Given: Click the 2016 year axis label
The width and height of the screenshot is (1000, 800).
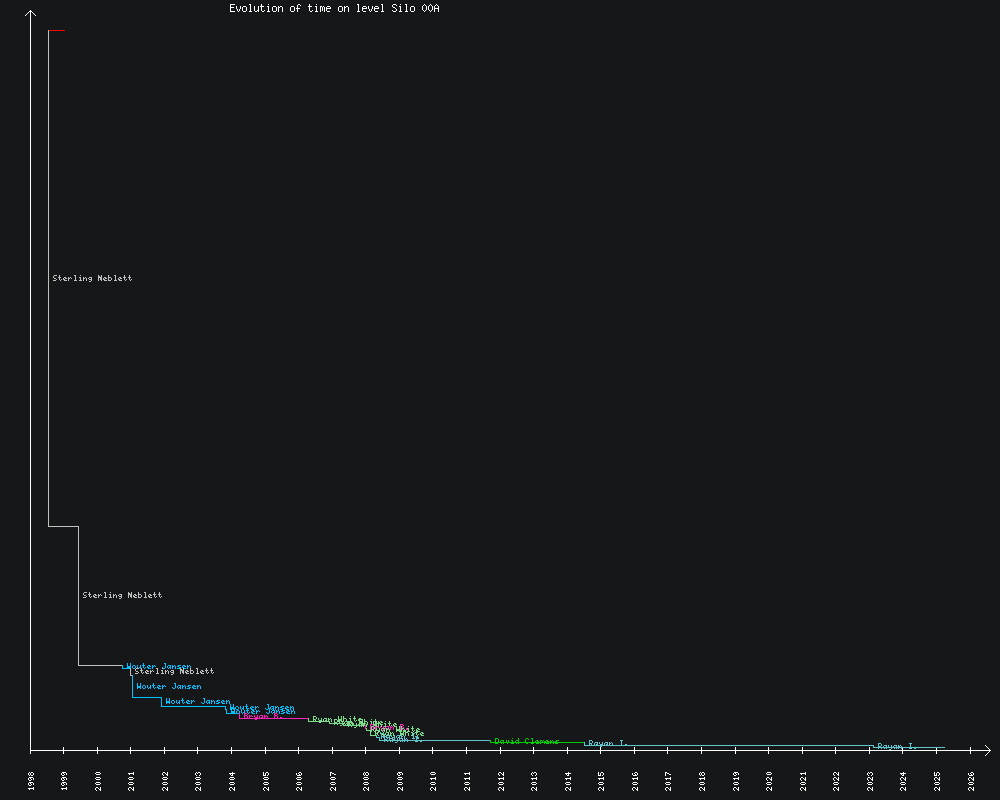Looking at the screenshot, I should 635,781.
